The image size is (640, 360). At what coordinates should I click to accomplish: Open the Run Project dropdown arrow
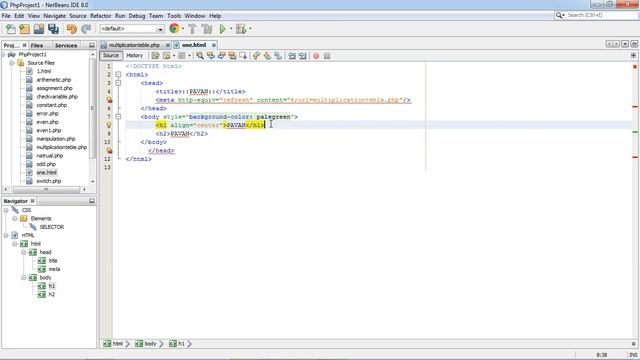tap(231, 29)
